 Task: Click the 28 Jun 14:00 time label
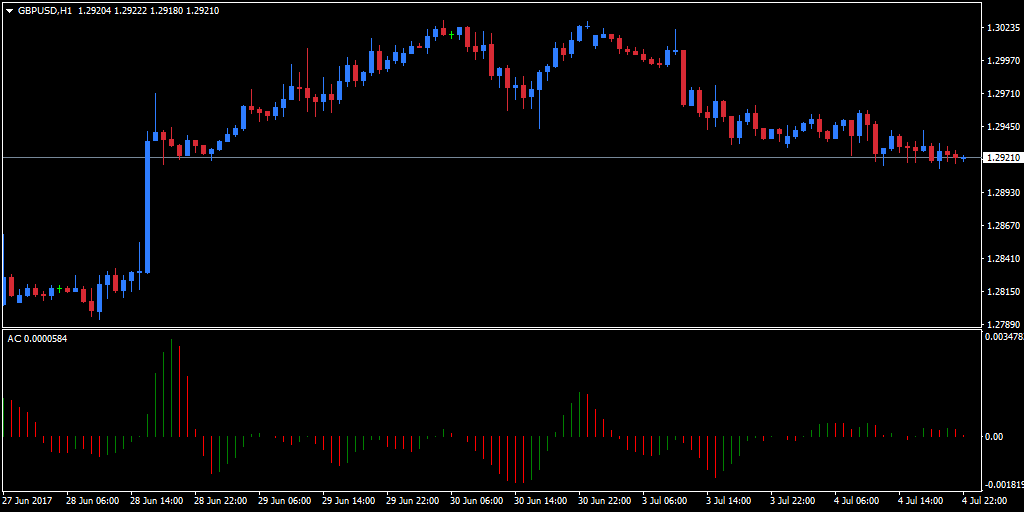click(x=157, y=501)
